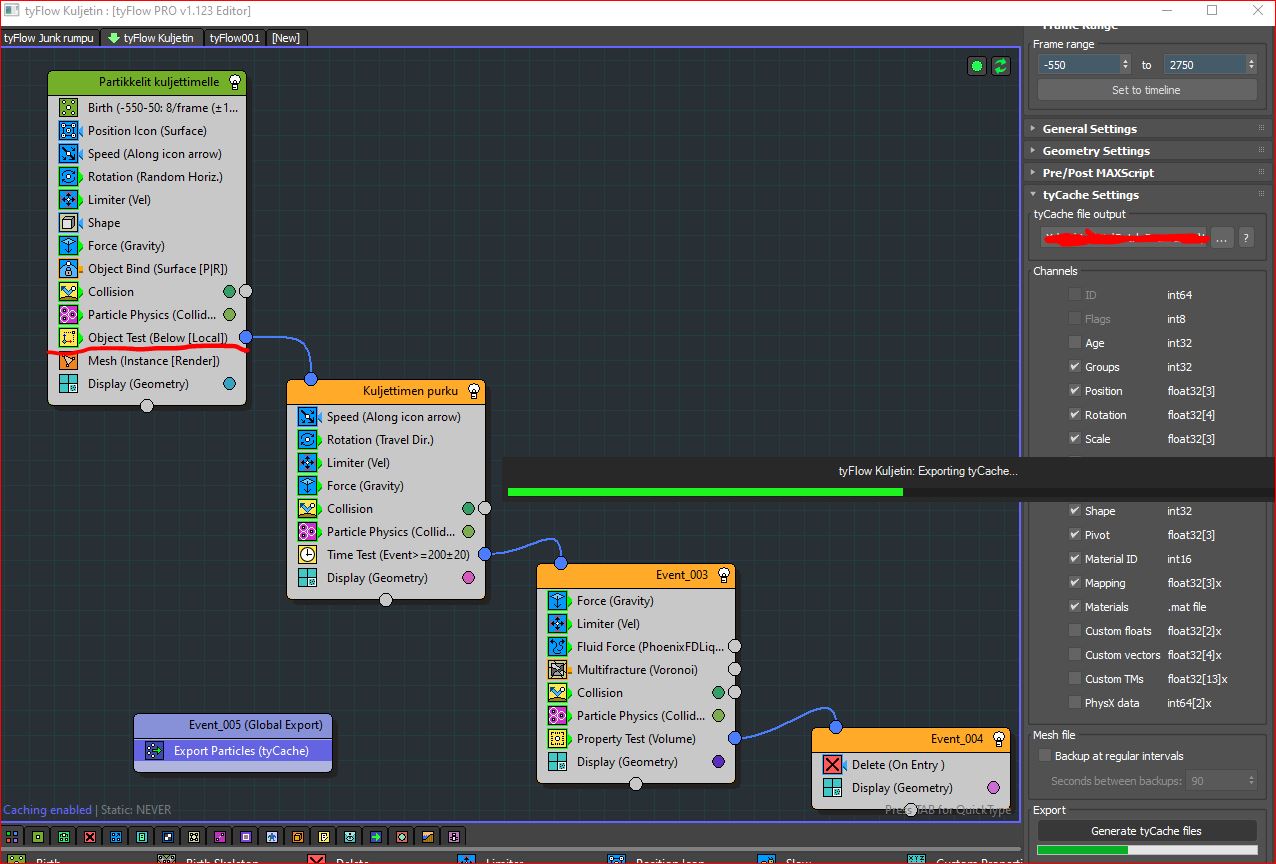Screen dimensions: 1276x864
Task: Click the Time Test clock icon
Action: pyautogui.click(x=307, y=554)
